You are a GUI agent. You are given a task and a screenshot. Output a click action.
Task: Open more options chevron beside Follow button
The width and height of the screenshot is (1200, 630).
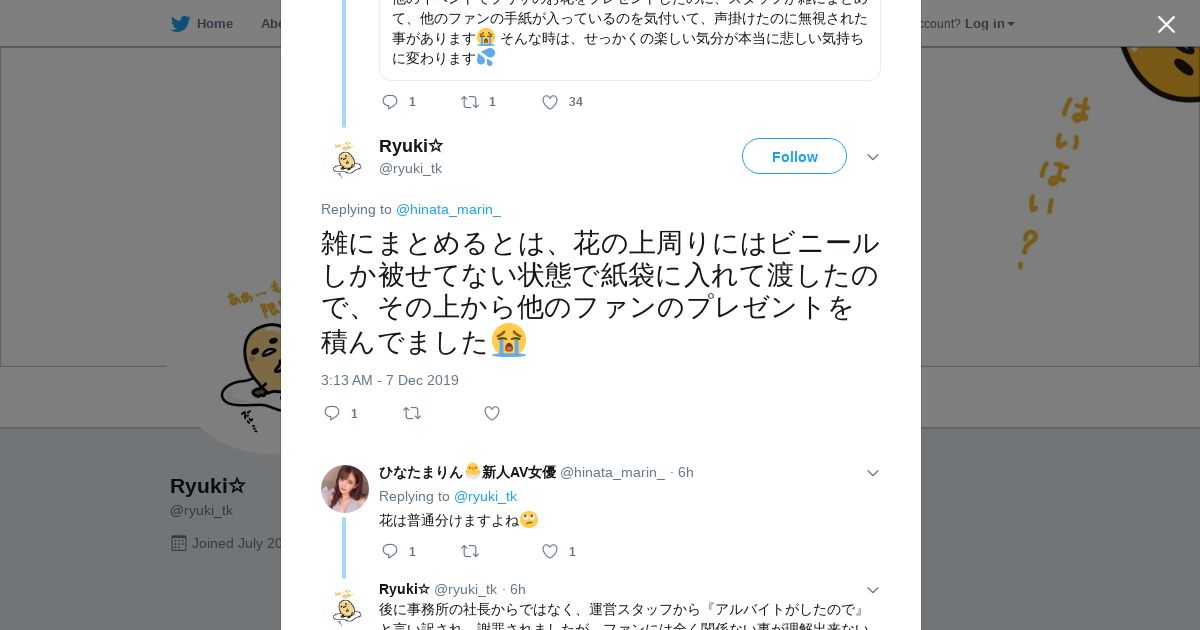(873, 157)
